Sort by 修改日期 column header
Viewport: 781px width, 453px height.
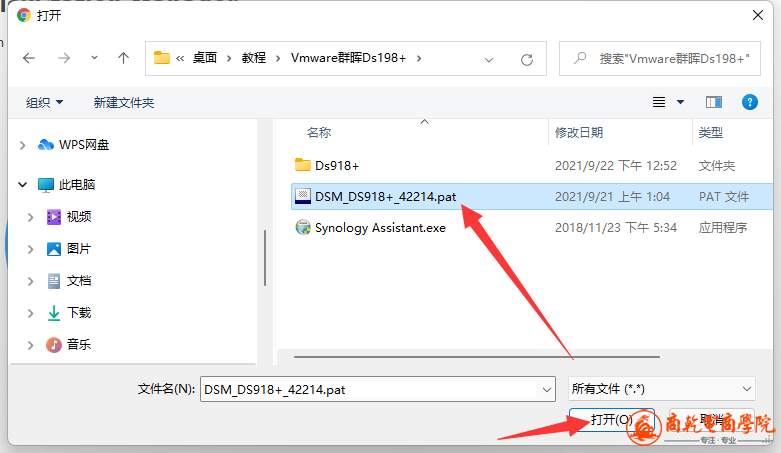579,133
